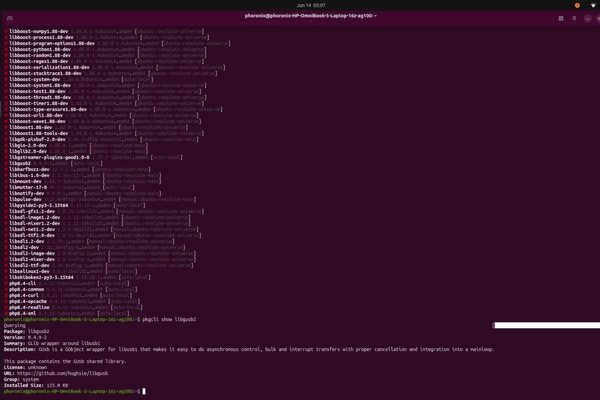Click the terminal window title phoronix@phoronix-HP-OmniBook

[x=310, y=16]
